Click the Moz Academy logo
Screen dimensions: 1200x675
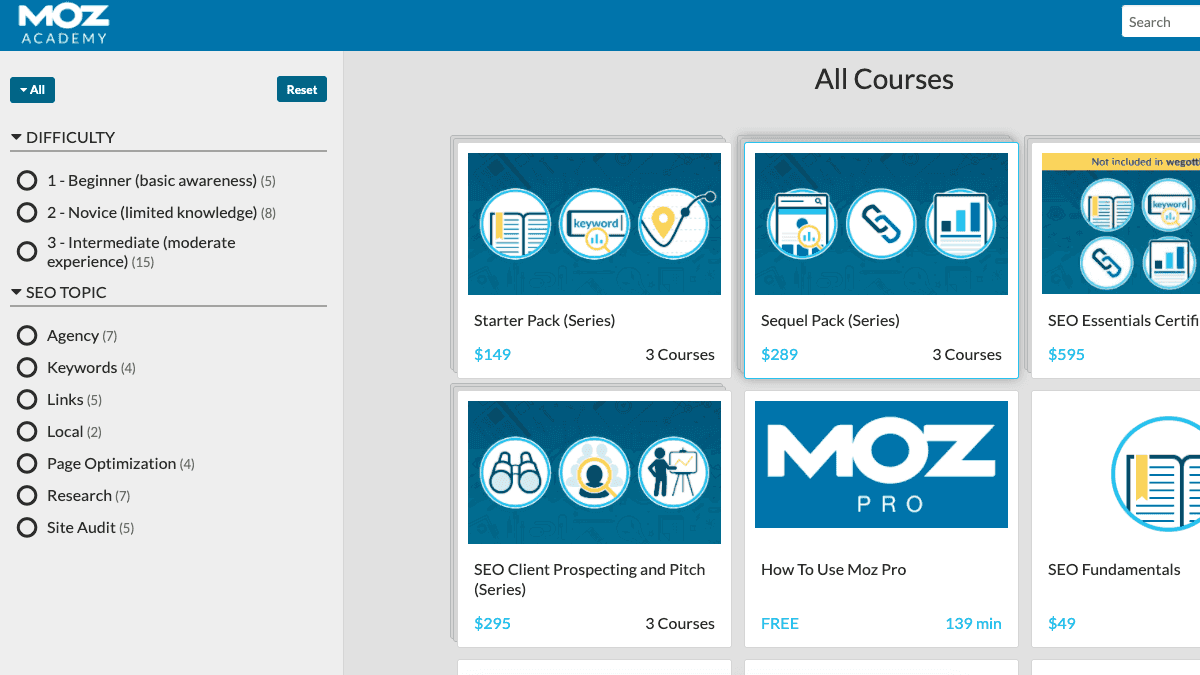64,25
